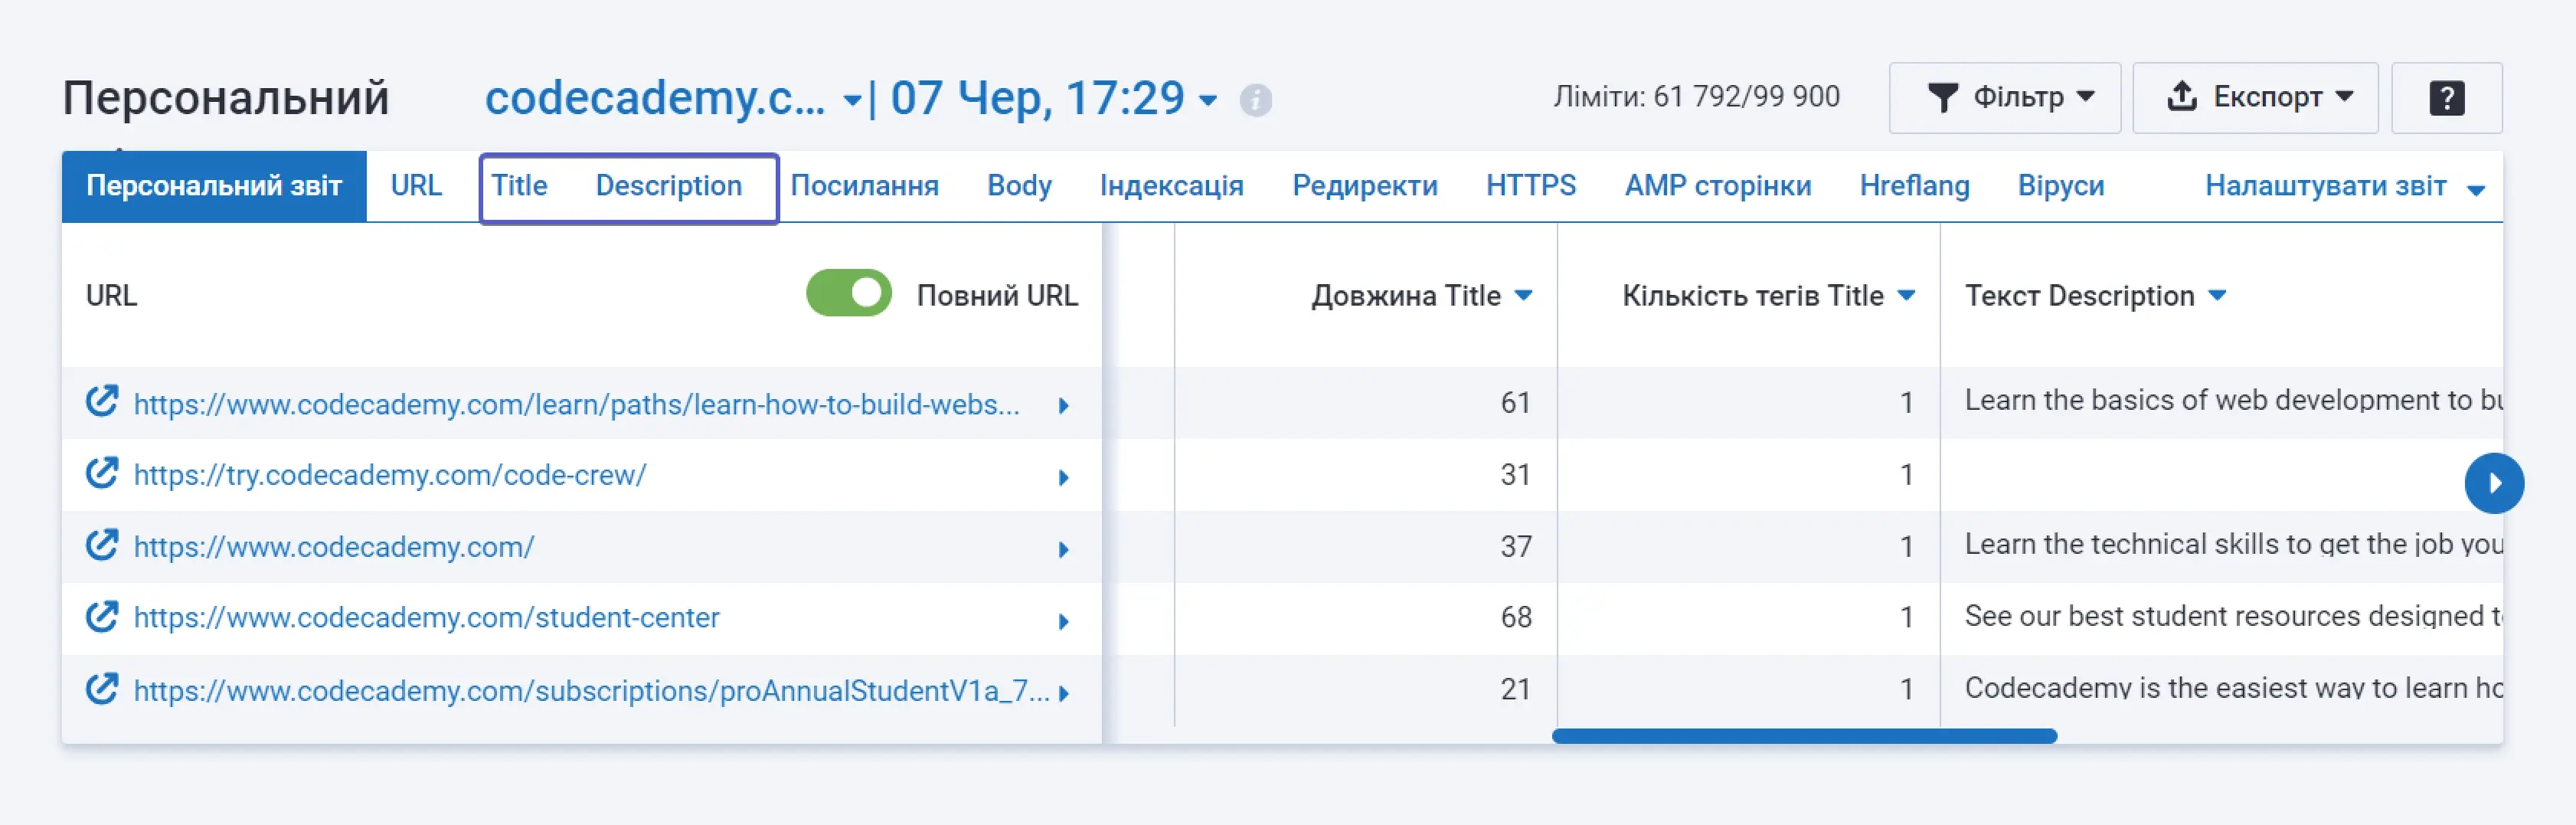
Task: Switch to the Індексація tab
Action: tap(1171, 186)
